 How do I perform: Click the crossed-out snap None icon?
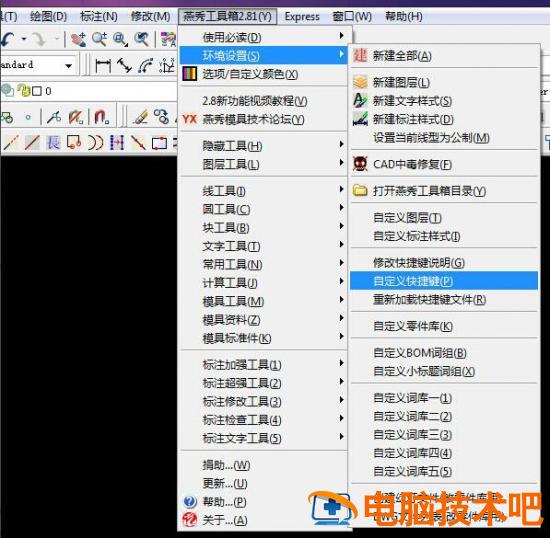point(76,117)
